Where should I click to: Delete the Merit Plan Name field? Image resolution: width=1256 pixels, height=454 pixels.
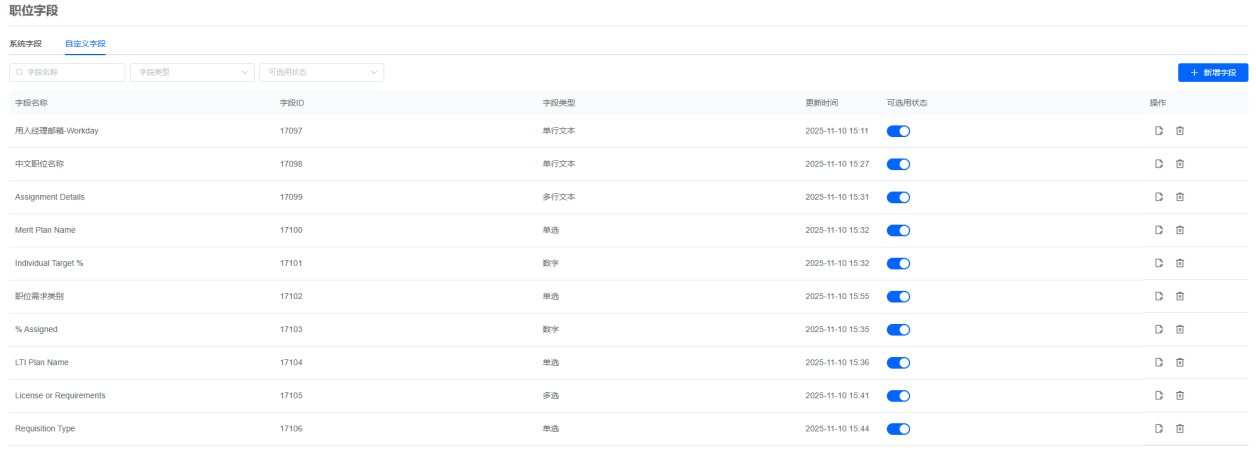[x=1180, y=230]
